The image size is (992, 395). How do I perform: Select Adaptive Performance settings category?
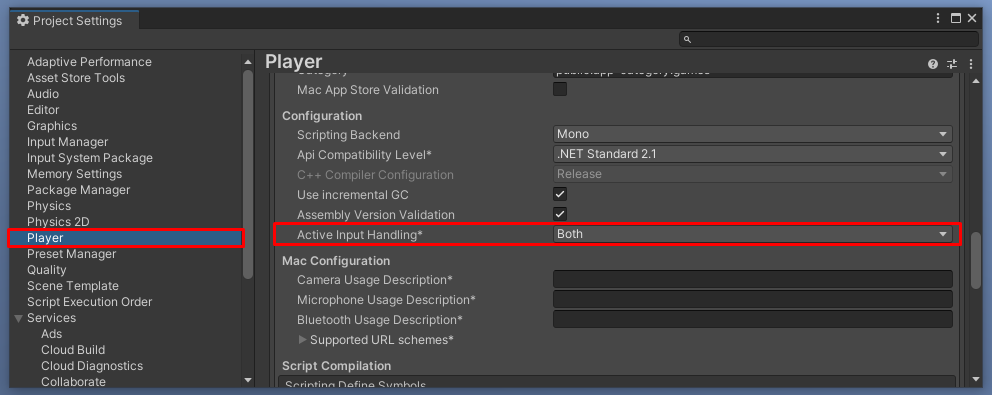click(x=89, y=61)
